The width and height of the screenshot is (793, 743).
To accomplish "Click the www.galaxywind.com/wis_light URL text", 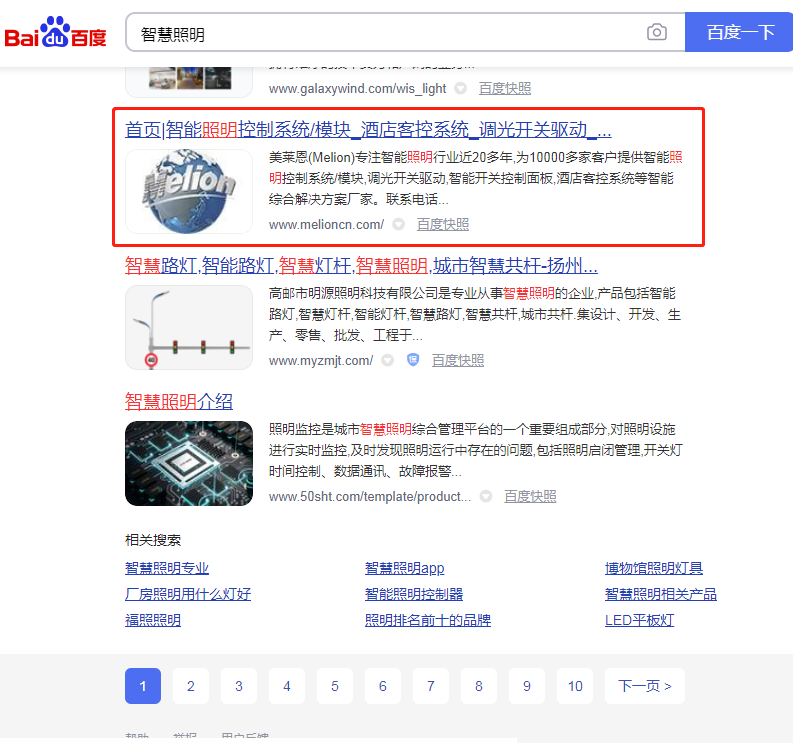I will 358,89.
